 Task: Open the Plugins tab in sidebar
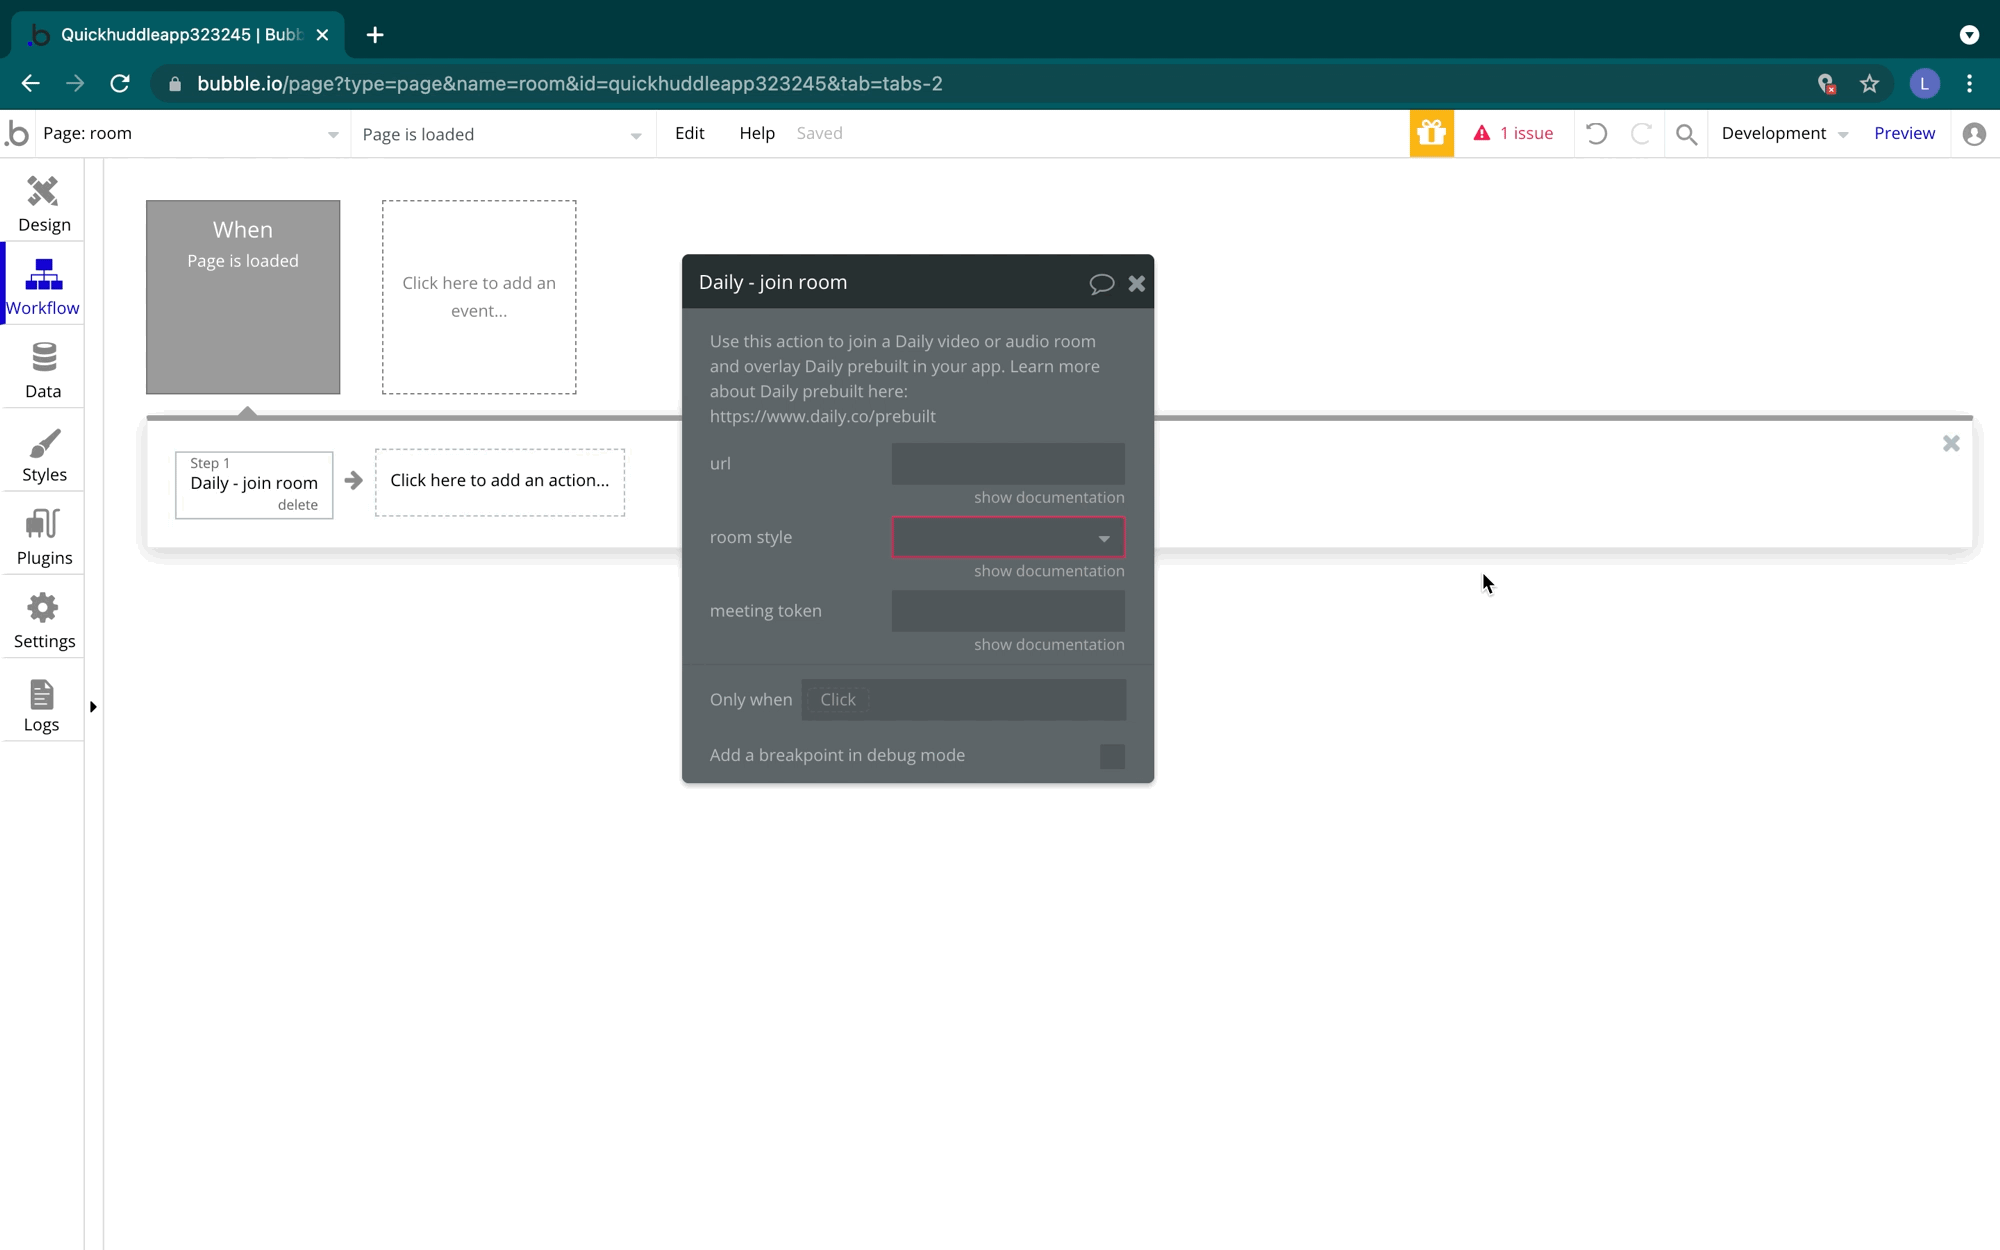click(43, 537)
